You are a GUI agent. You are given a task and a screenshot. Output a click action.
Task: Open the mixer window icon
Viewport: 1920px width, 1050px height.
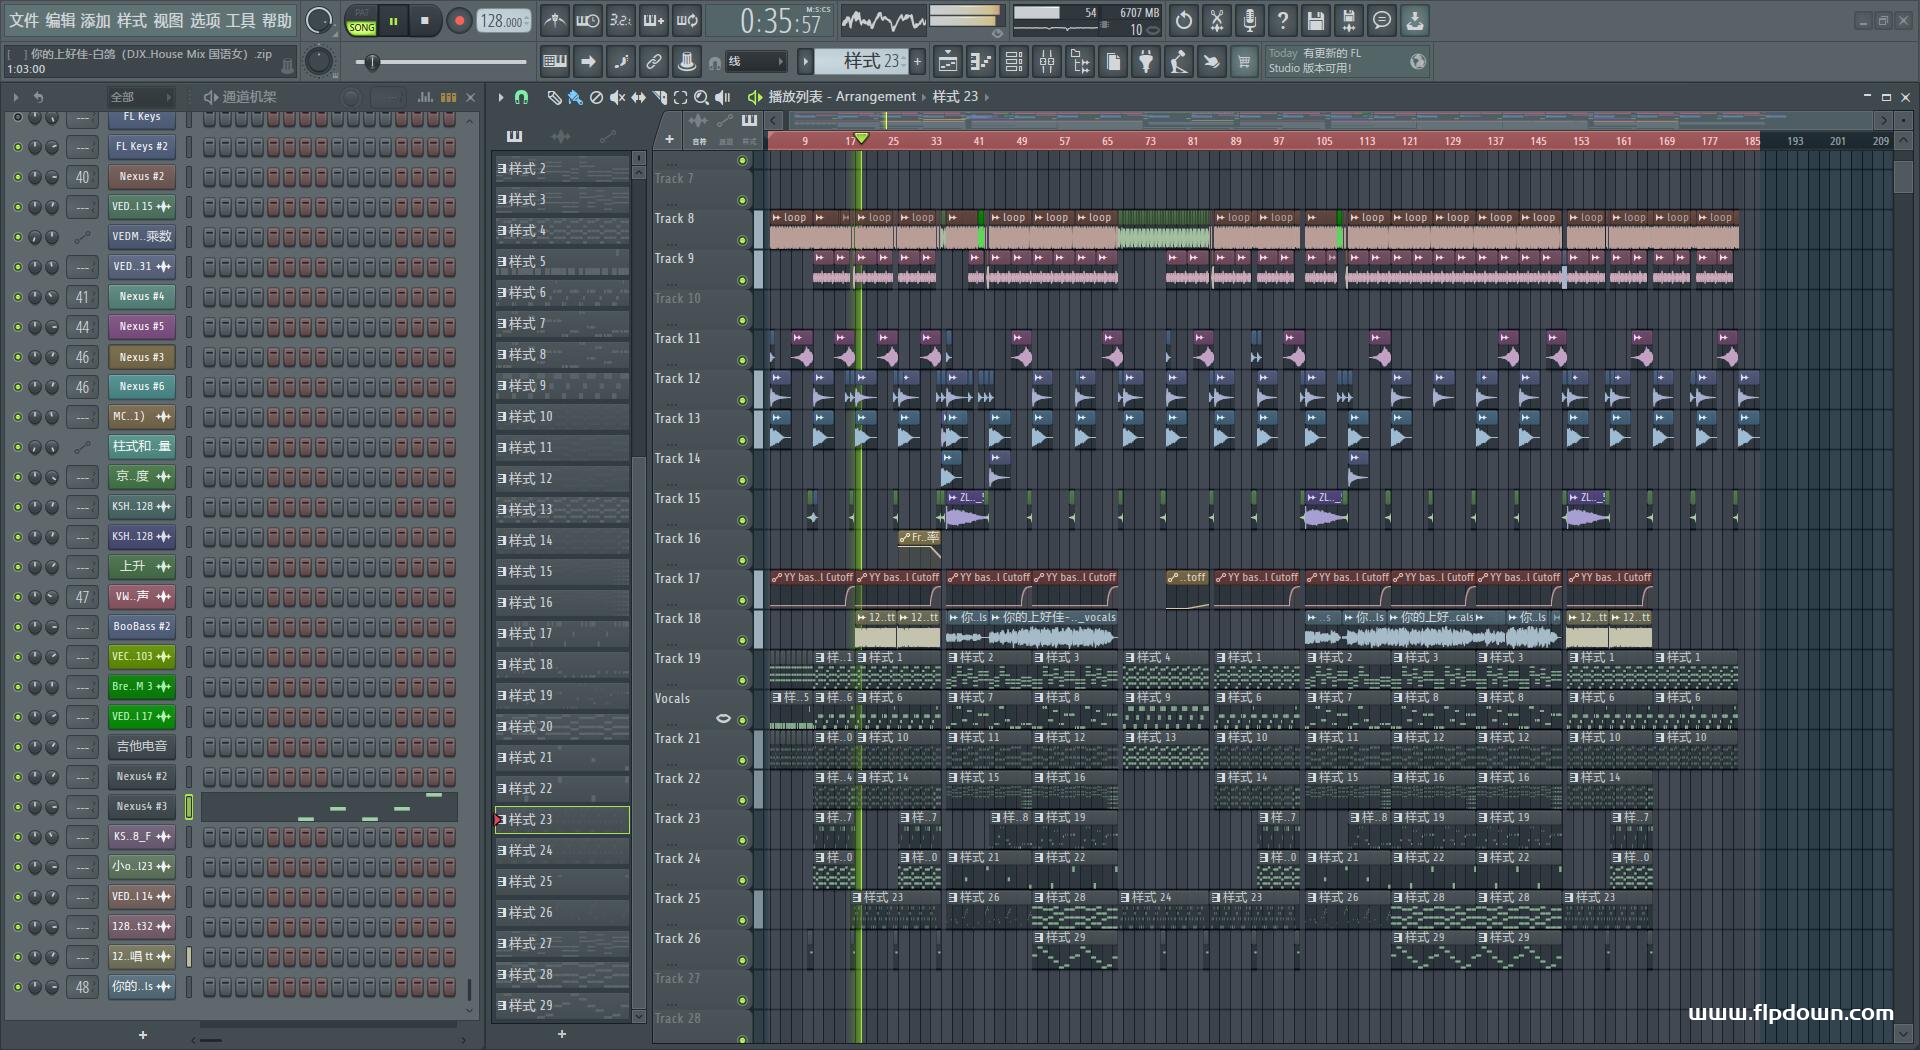pyautogui.click(x=1047, y=62)
